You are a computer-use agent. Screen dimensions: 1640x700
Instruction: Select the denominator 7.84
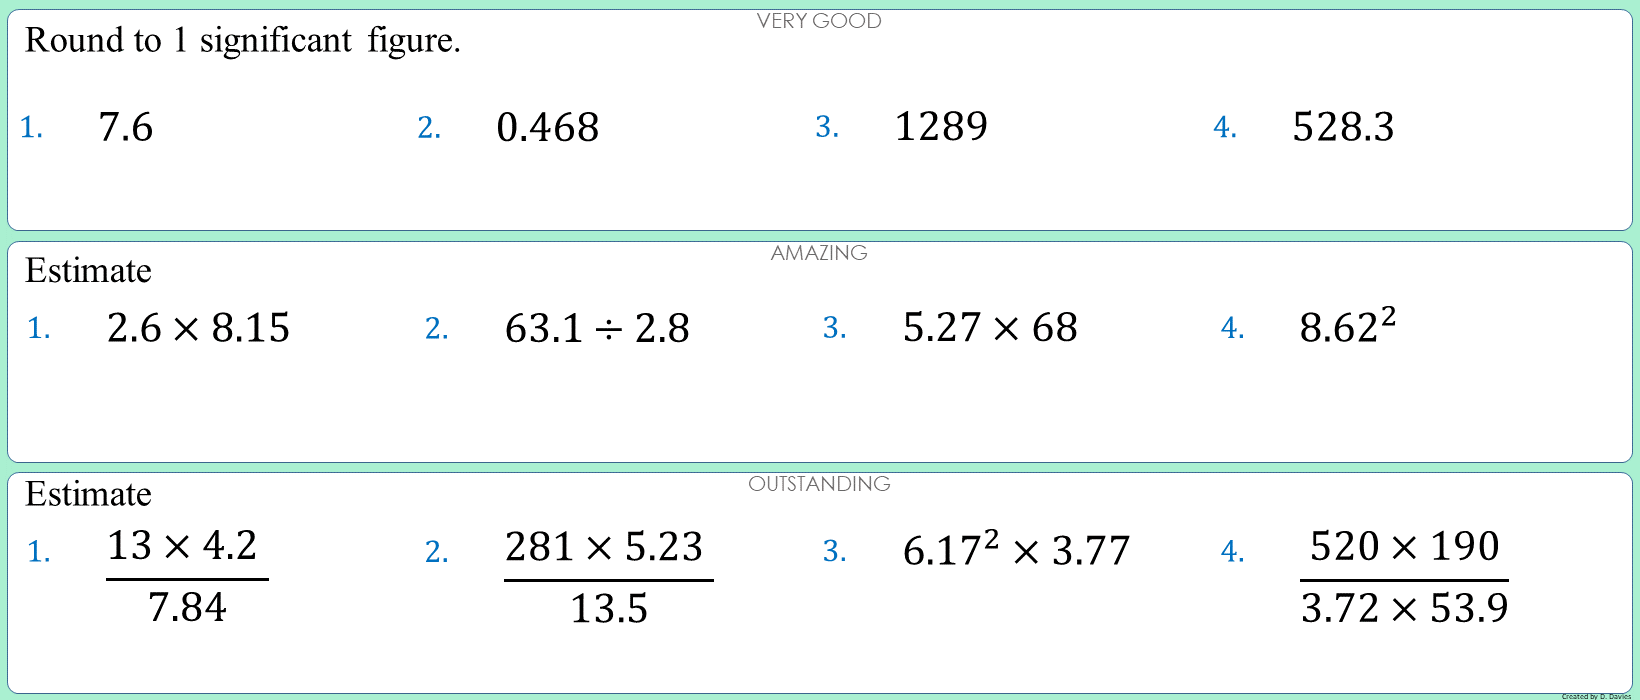click(x=187, y=607)
